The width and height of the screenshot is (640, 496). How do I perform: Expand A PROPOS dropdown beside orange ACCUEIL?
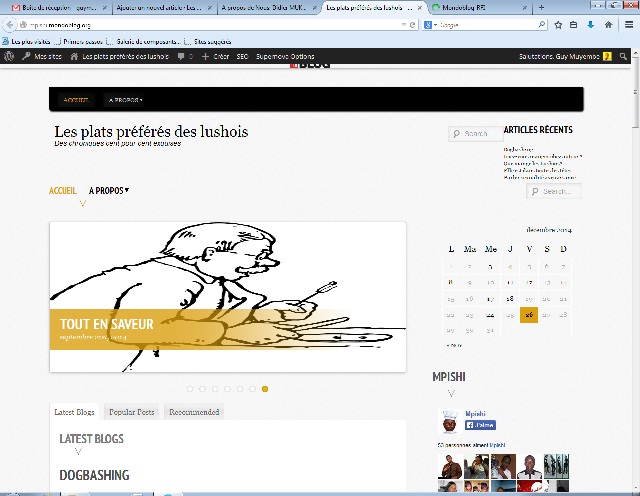[x=109, y=191]
